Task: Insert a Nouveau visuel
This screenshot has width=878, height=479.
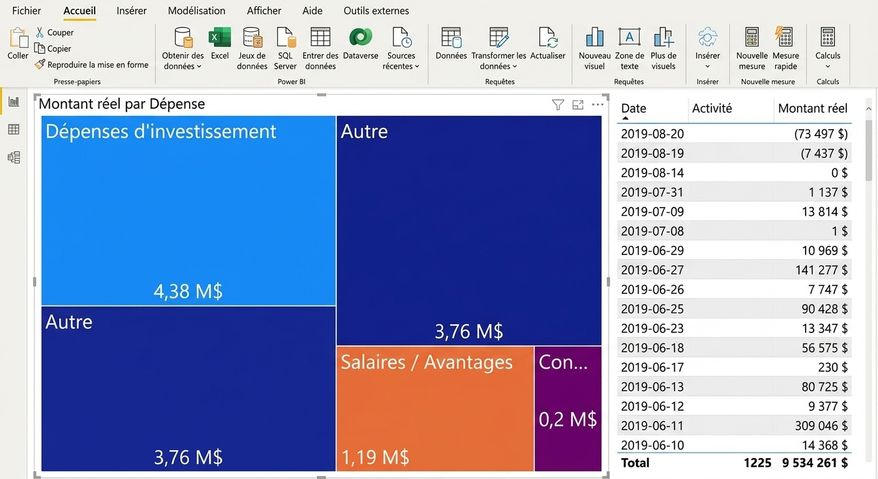Action: click(595, 49)
